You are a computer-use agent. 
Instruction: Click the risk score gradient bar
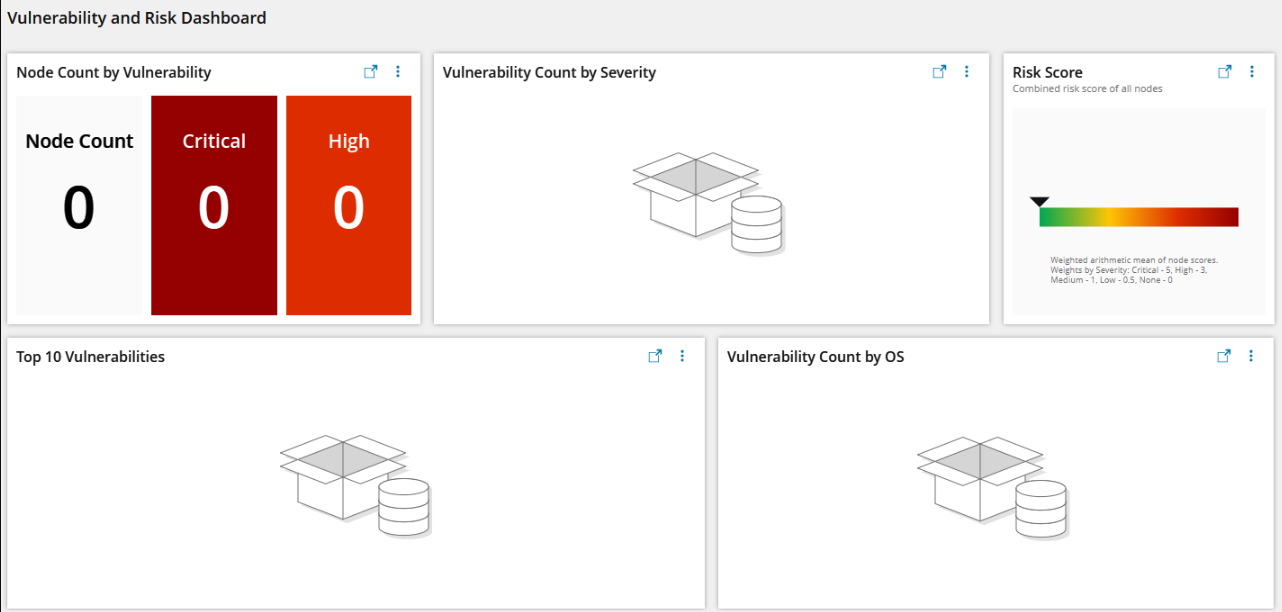pos(1139,217)
